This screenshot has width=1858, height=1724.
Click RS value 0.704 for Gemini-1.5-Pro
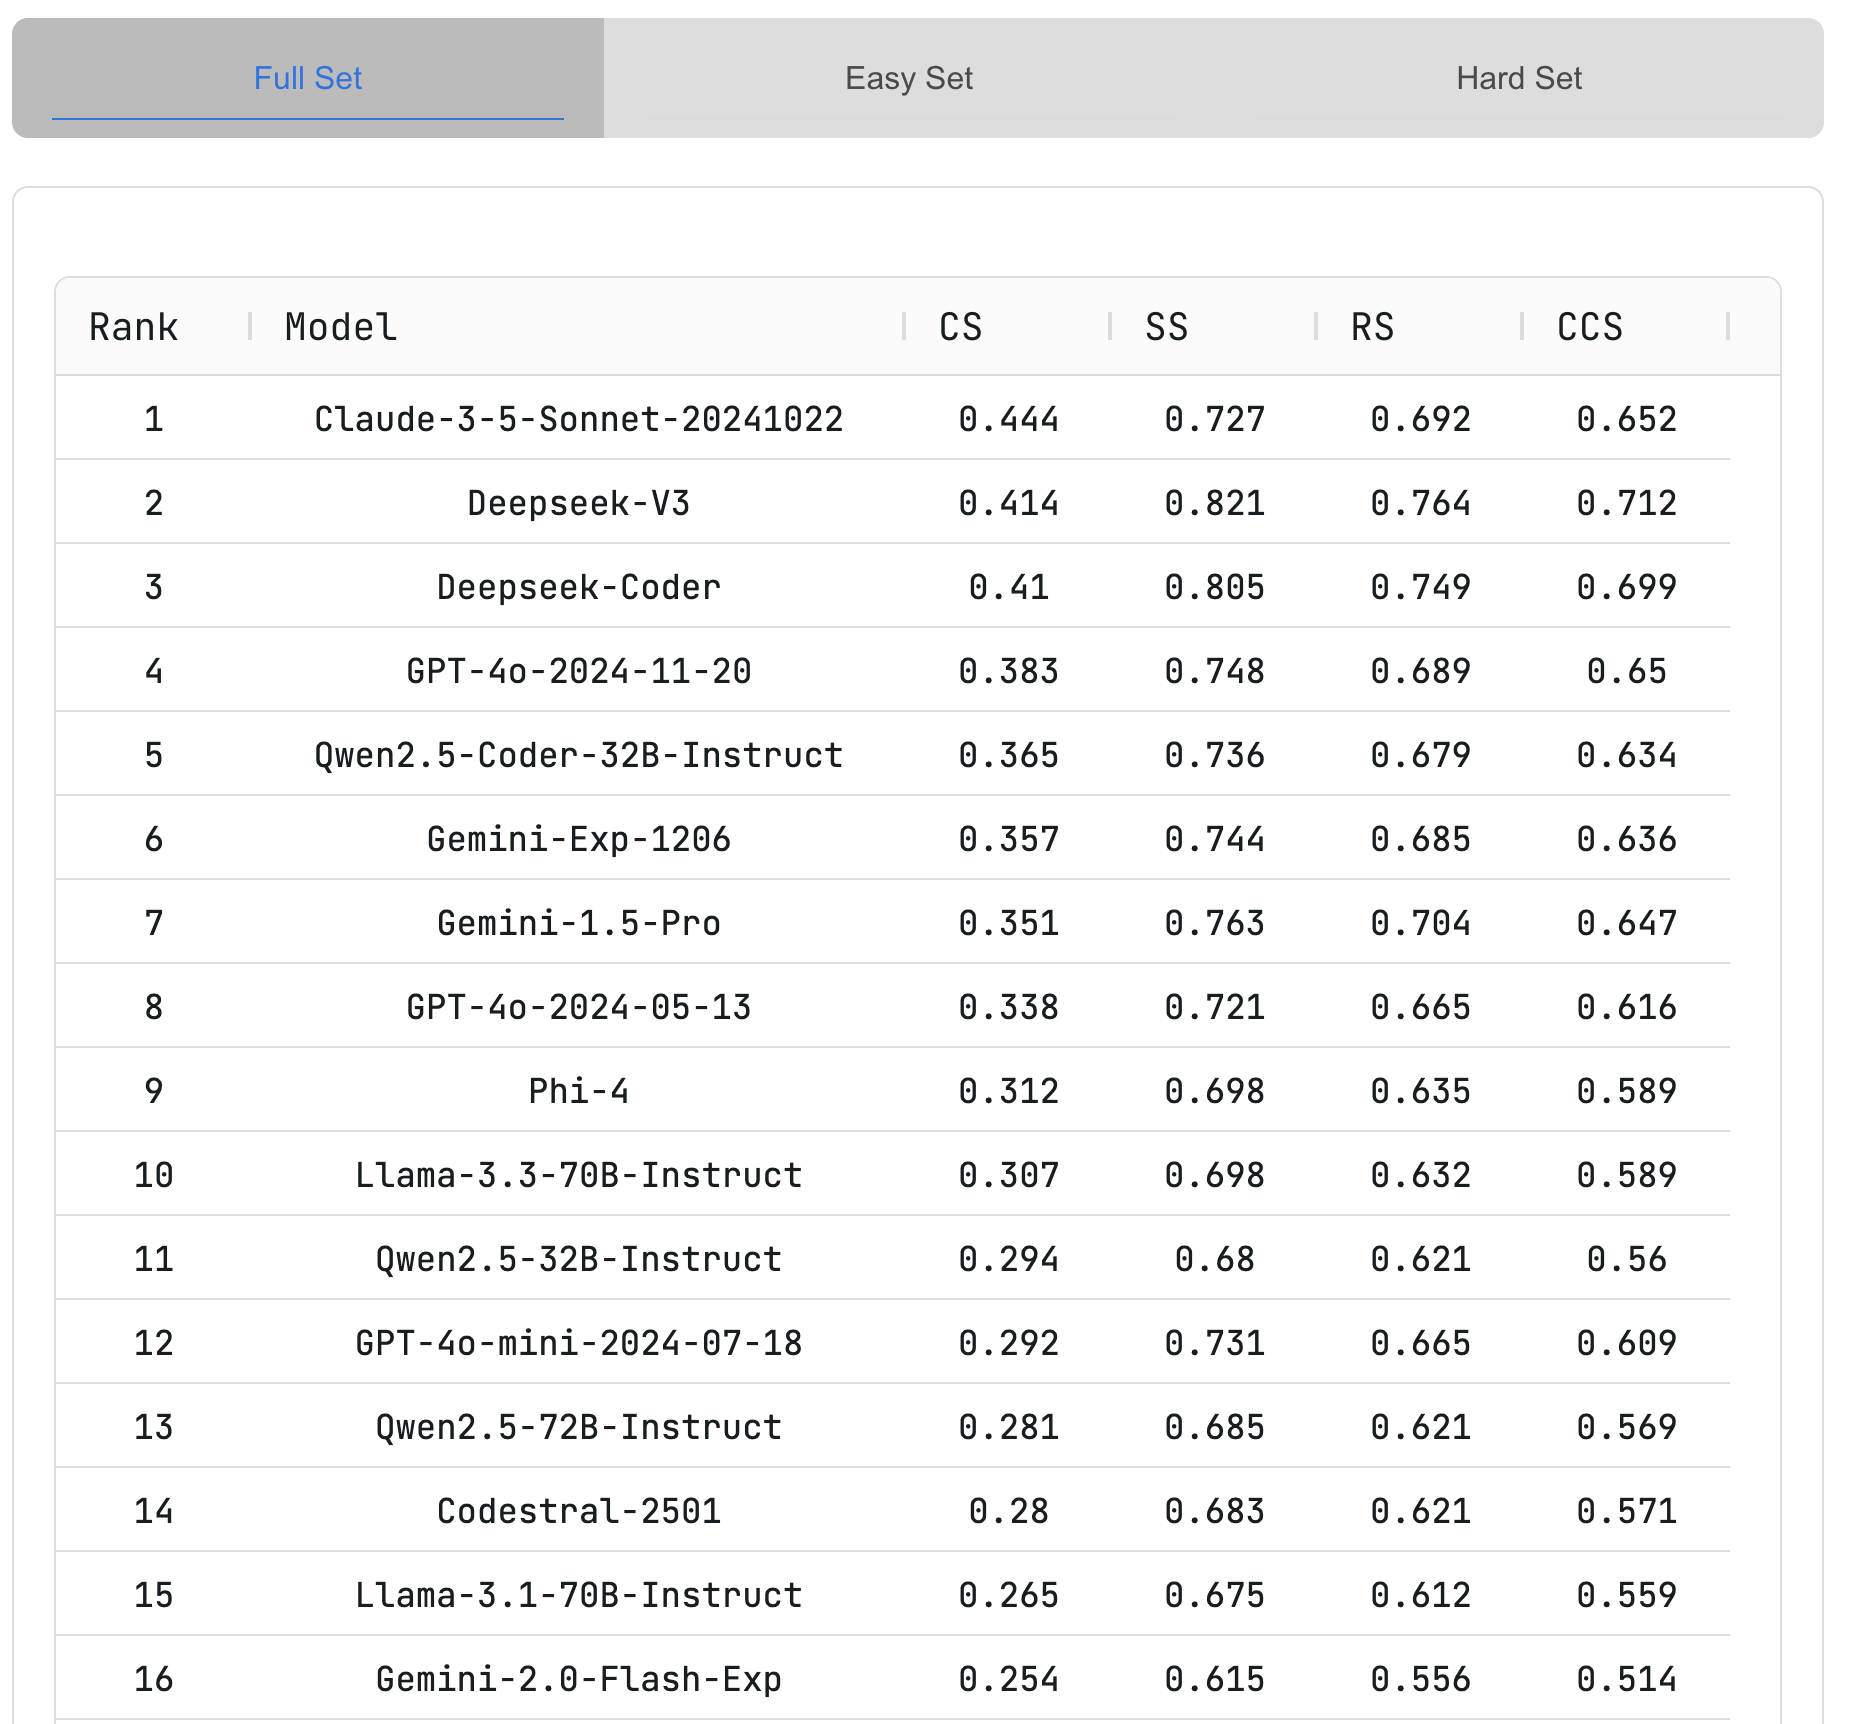tap(1421, 923)
